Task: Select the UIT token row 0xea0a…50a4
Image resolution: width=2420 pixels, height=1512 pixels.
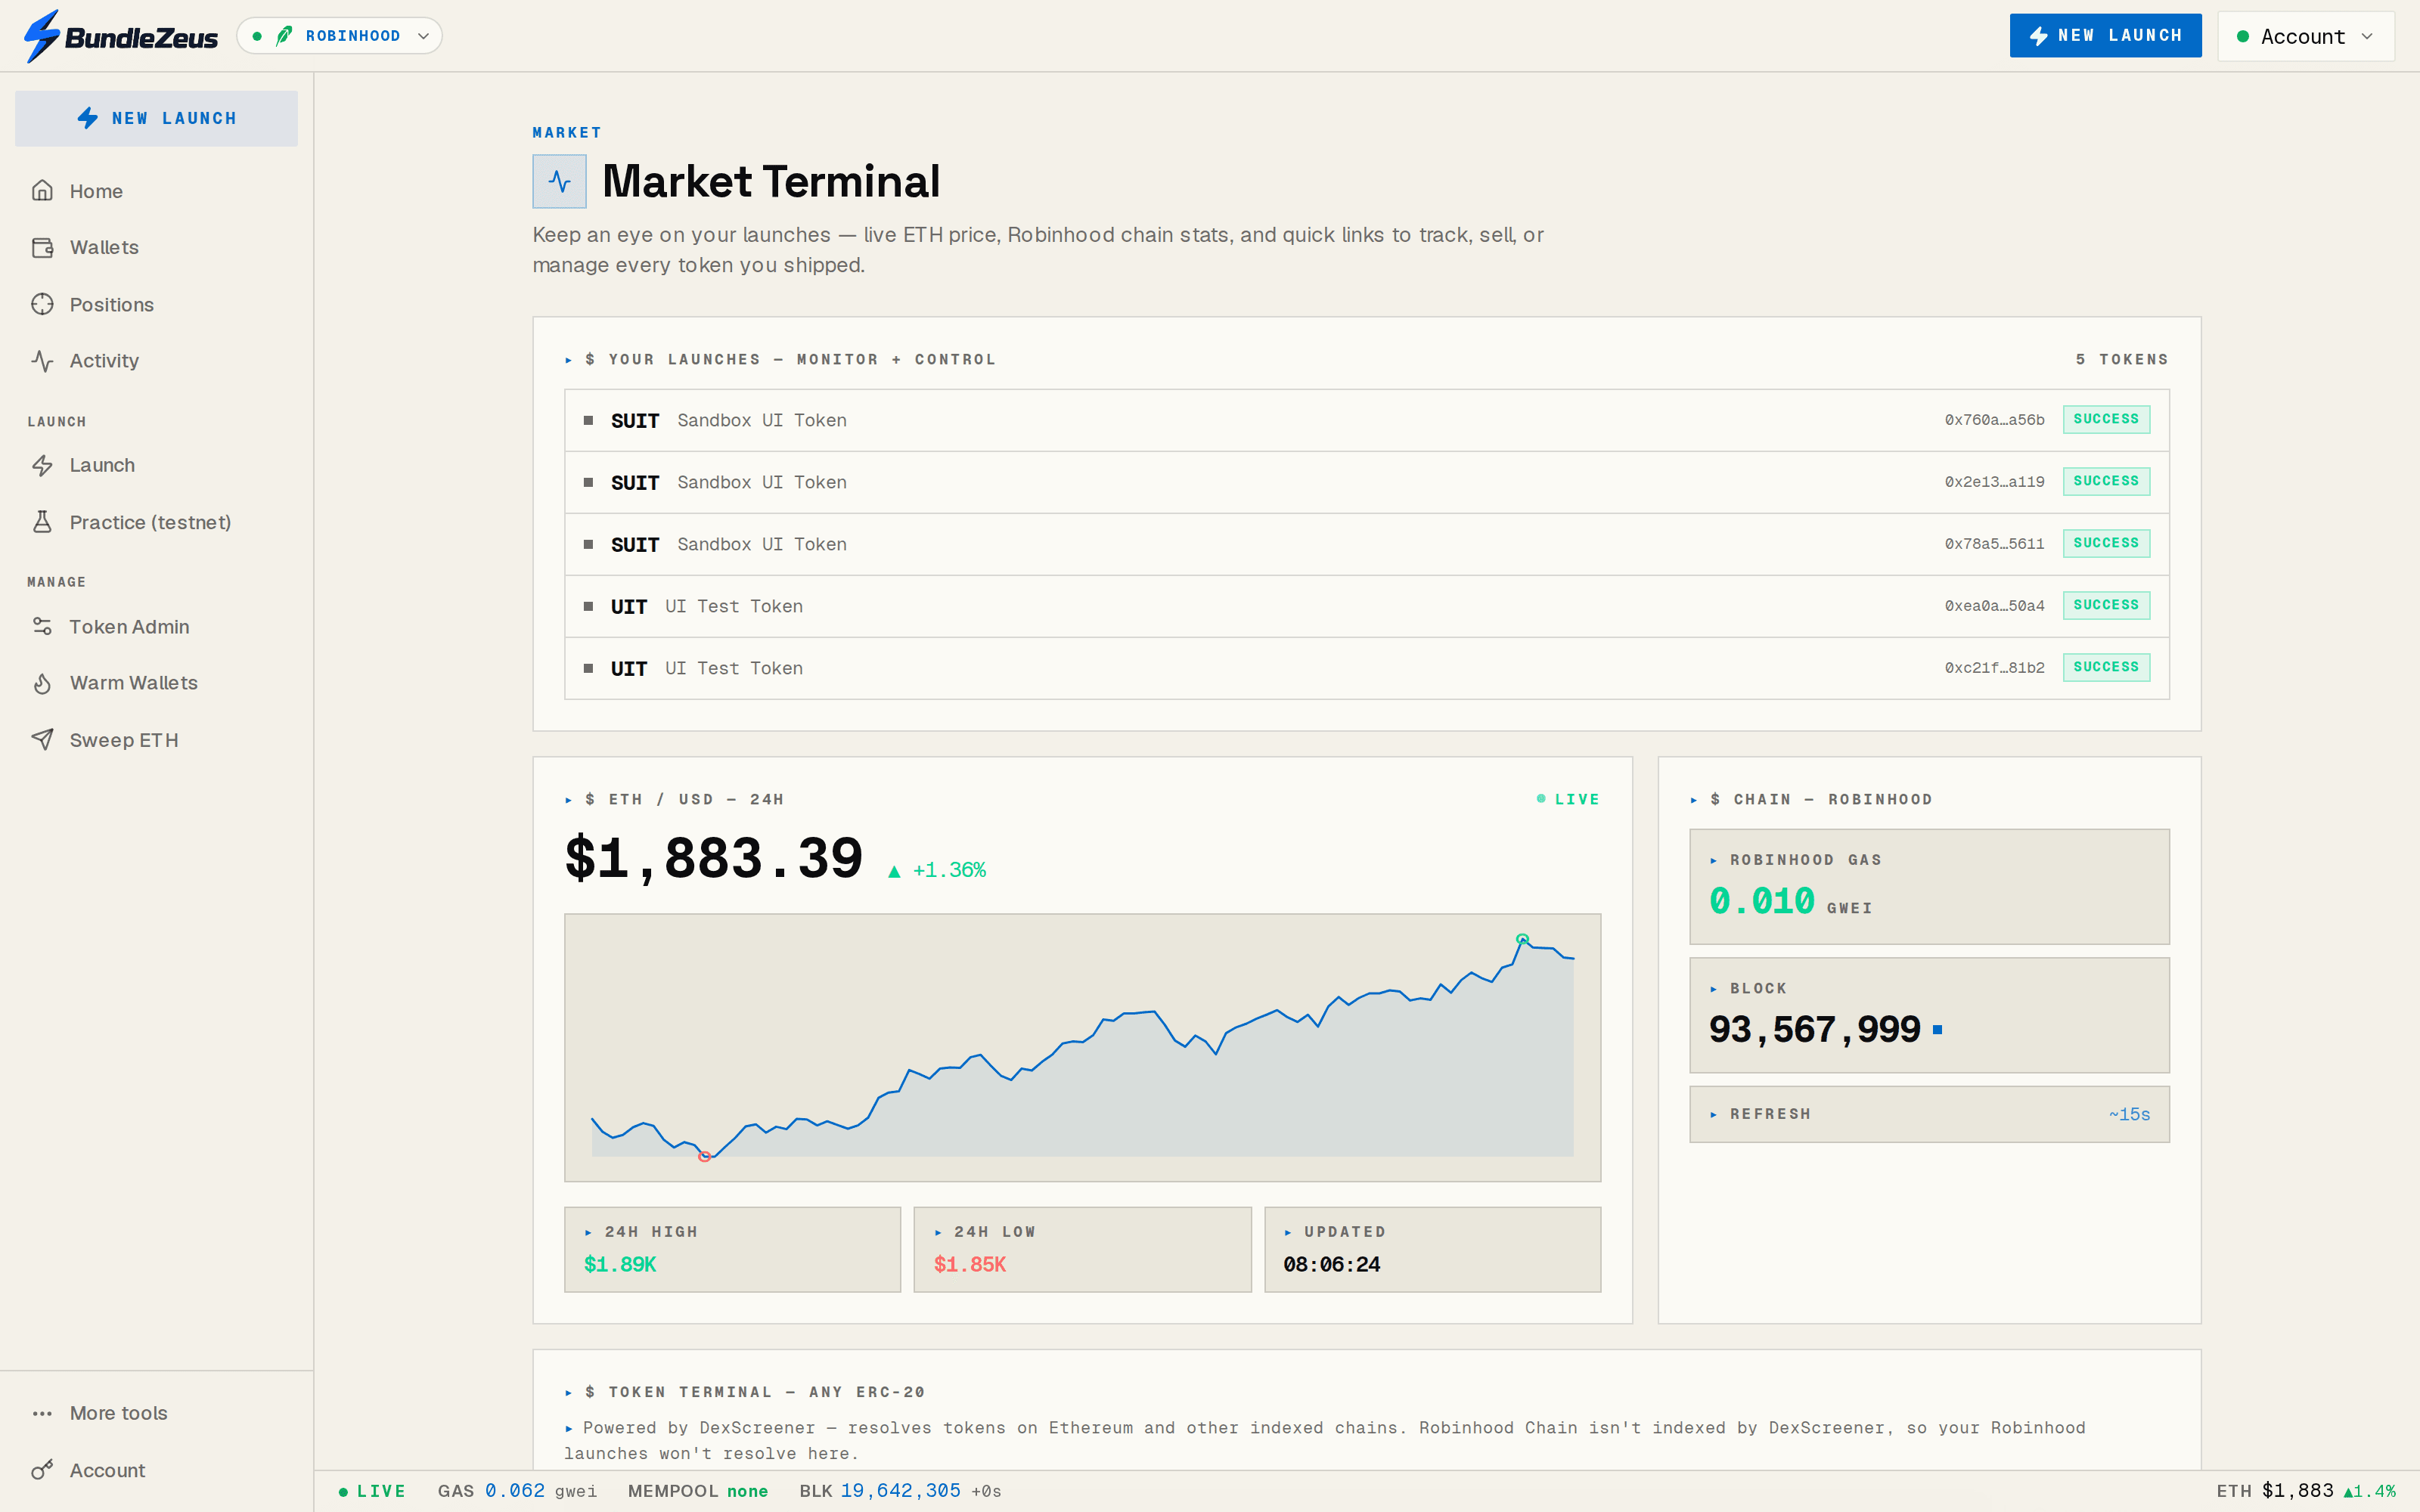Action: tap(1366, 606)
